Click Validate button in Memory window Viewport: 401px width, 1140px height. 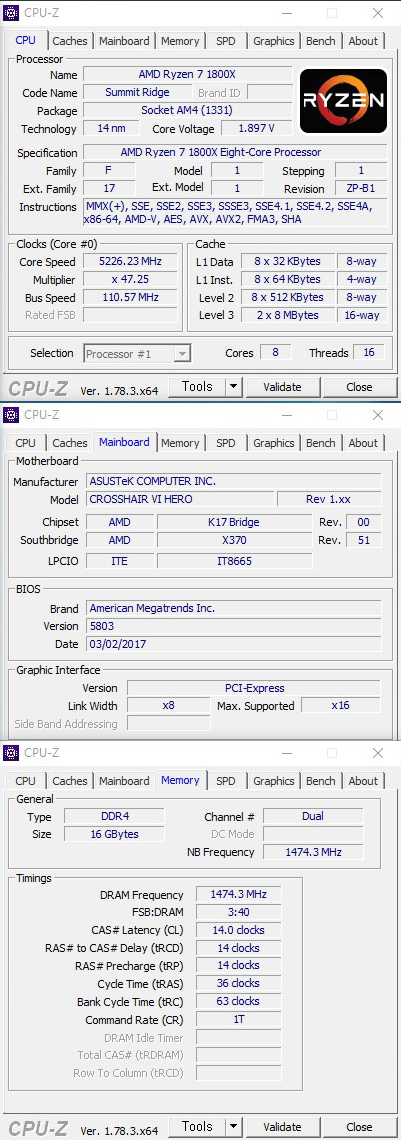click(282, 1127)
